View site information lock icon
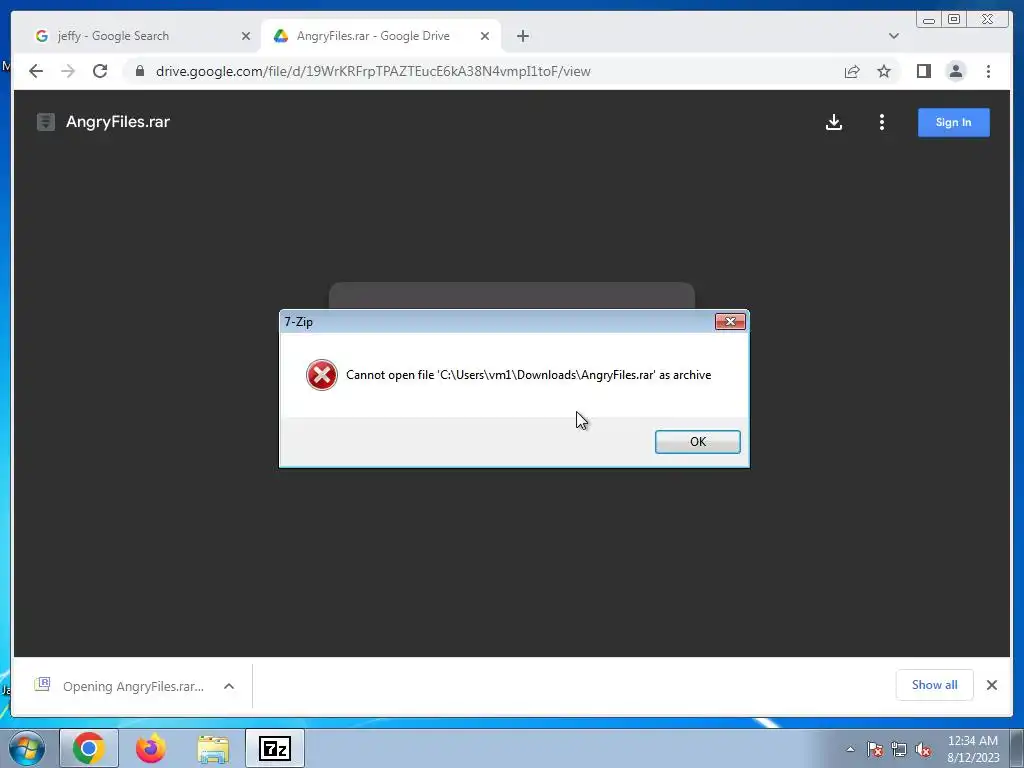The width and height of the screenshot is (1024, 768). click(x=140, y=71)
